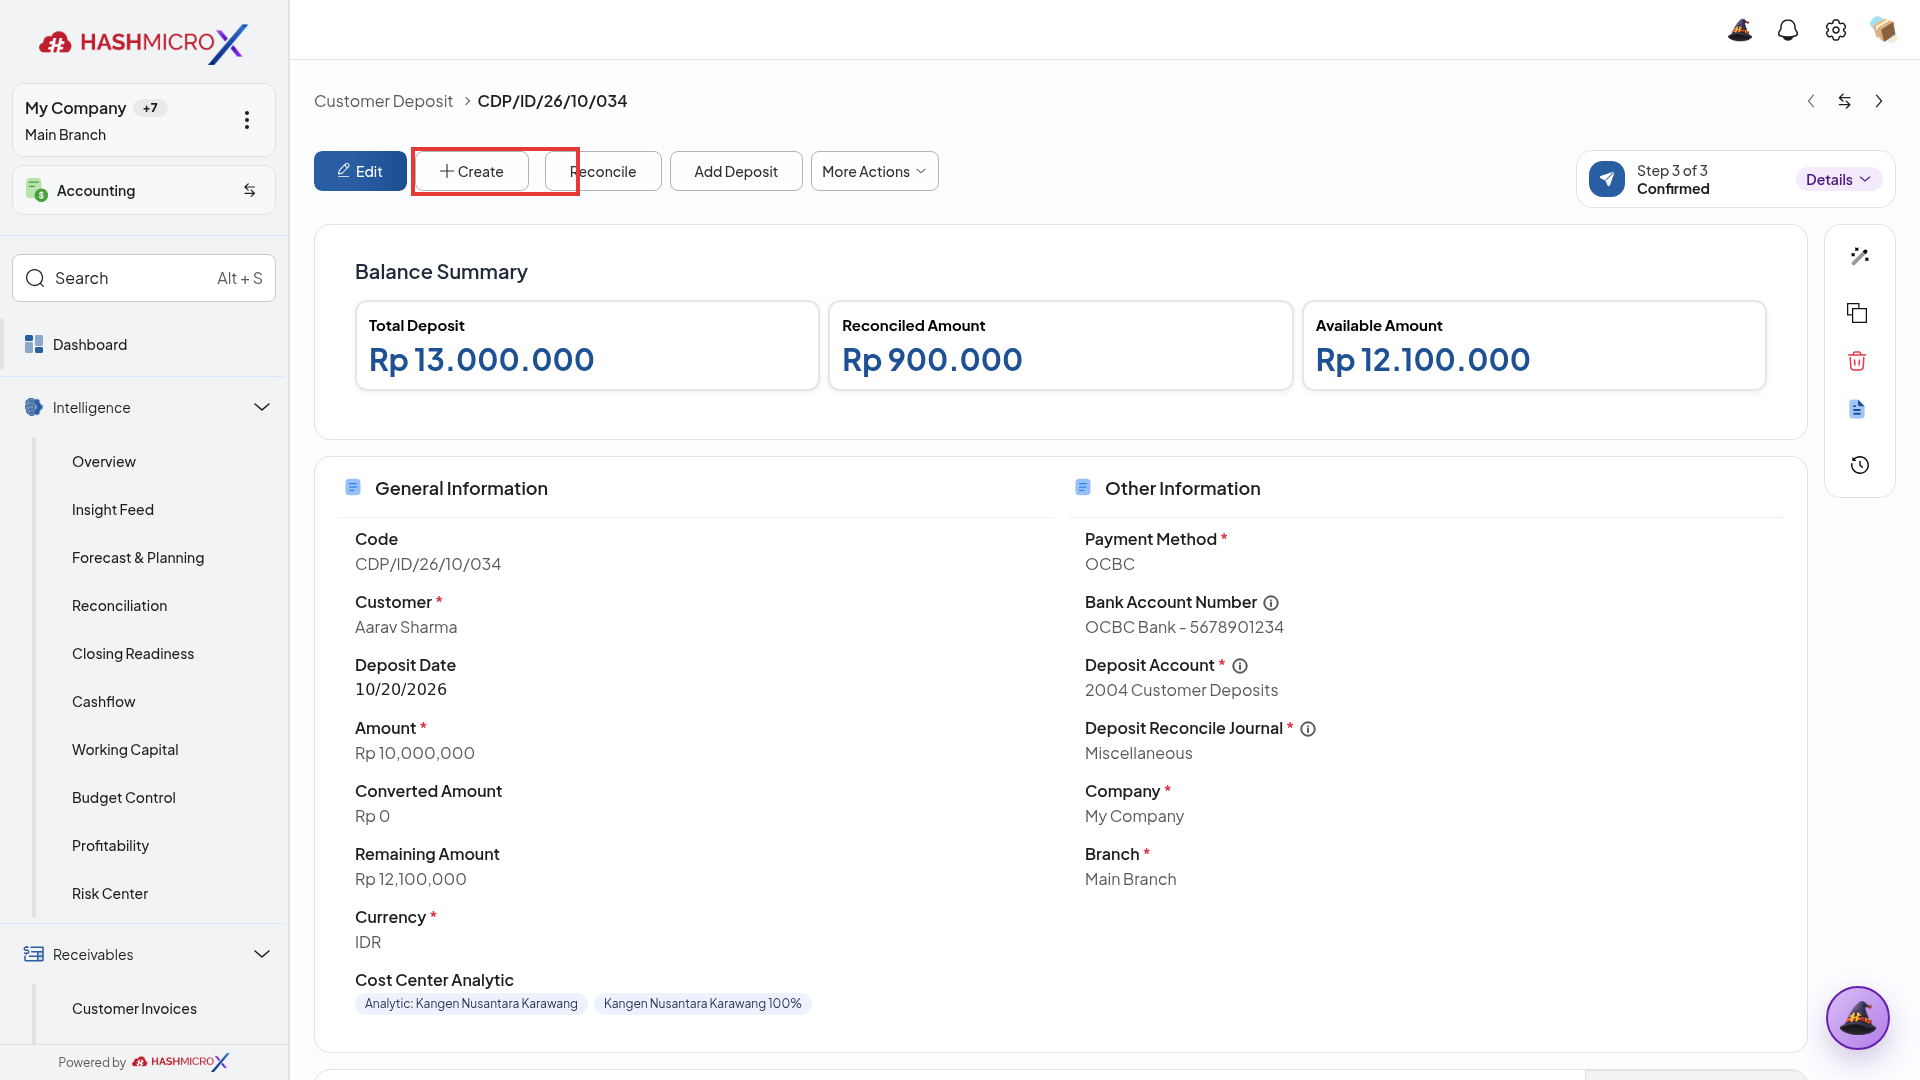Image resolution: width=1920 pixels, height=1080 pixels.
Task: Go to Customer Deposit breadcrumb link
Action: (x=383, y=101)
